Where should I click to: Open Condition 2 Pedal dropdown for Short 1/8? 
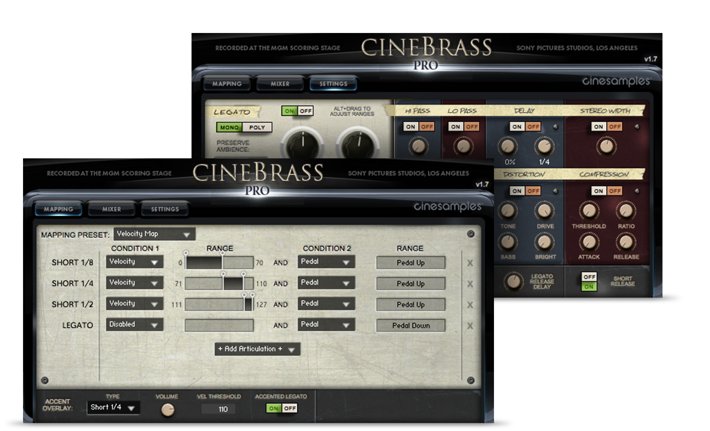326,262
